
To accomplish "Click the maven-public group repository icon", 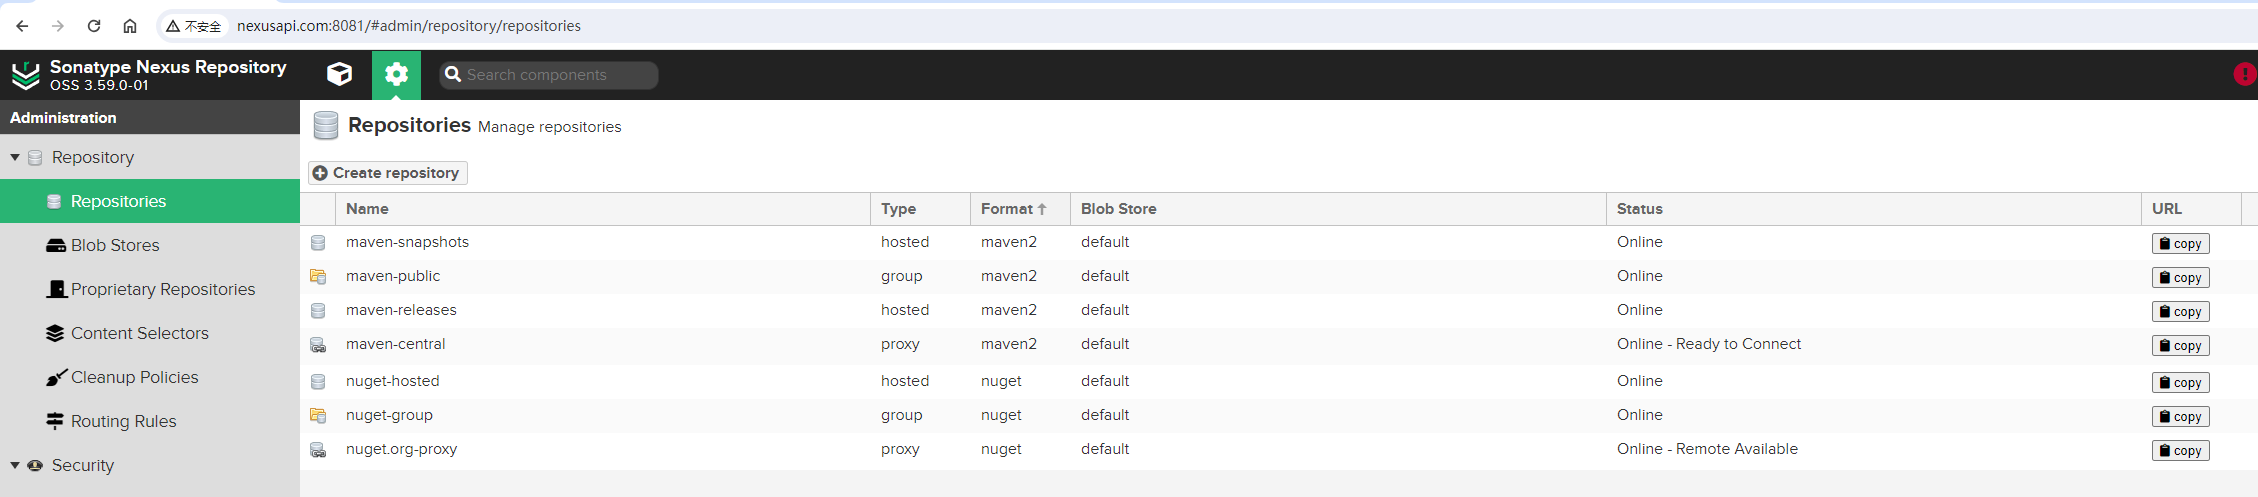I will pos(318,277).
